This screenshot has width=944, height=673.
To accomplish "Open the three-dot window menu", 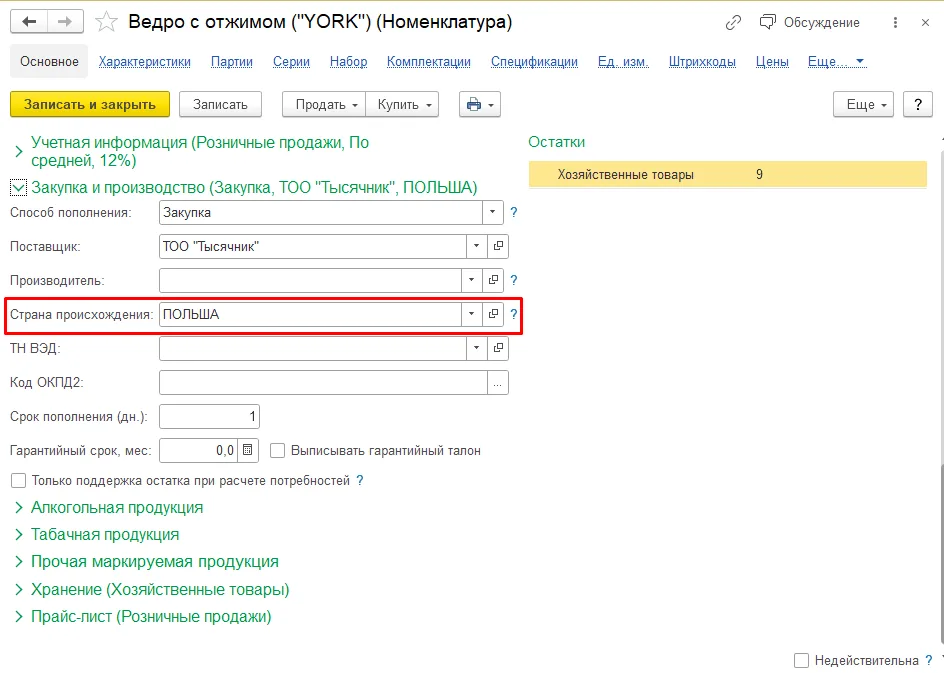I will click(x=895, y=23).
